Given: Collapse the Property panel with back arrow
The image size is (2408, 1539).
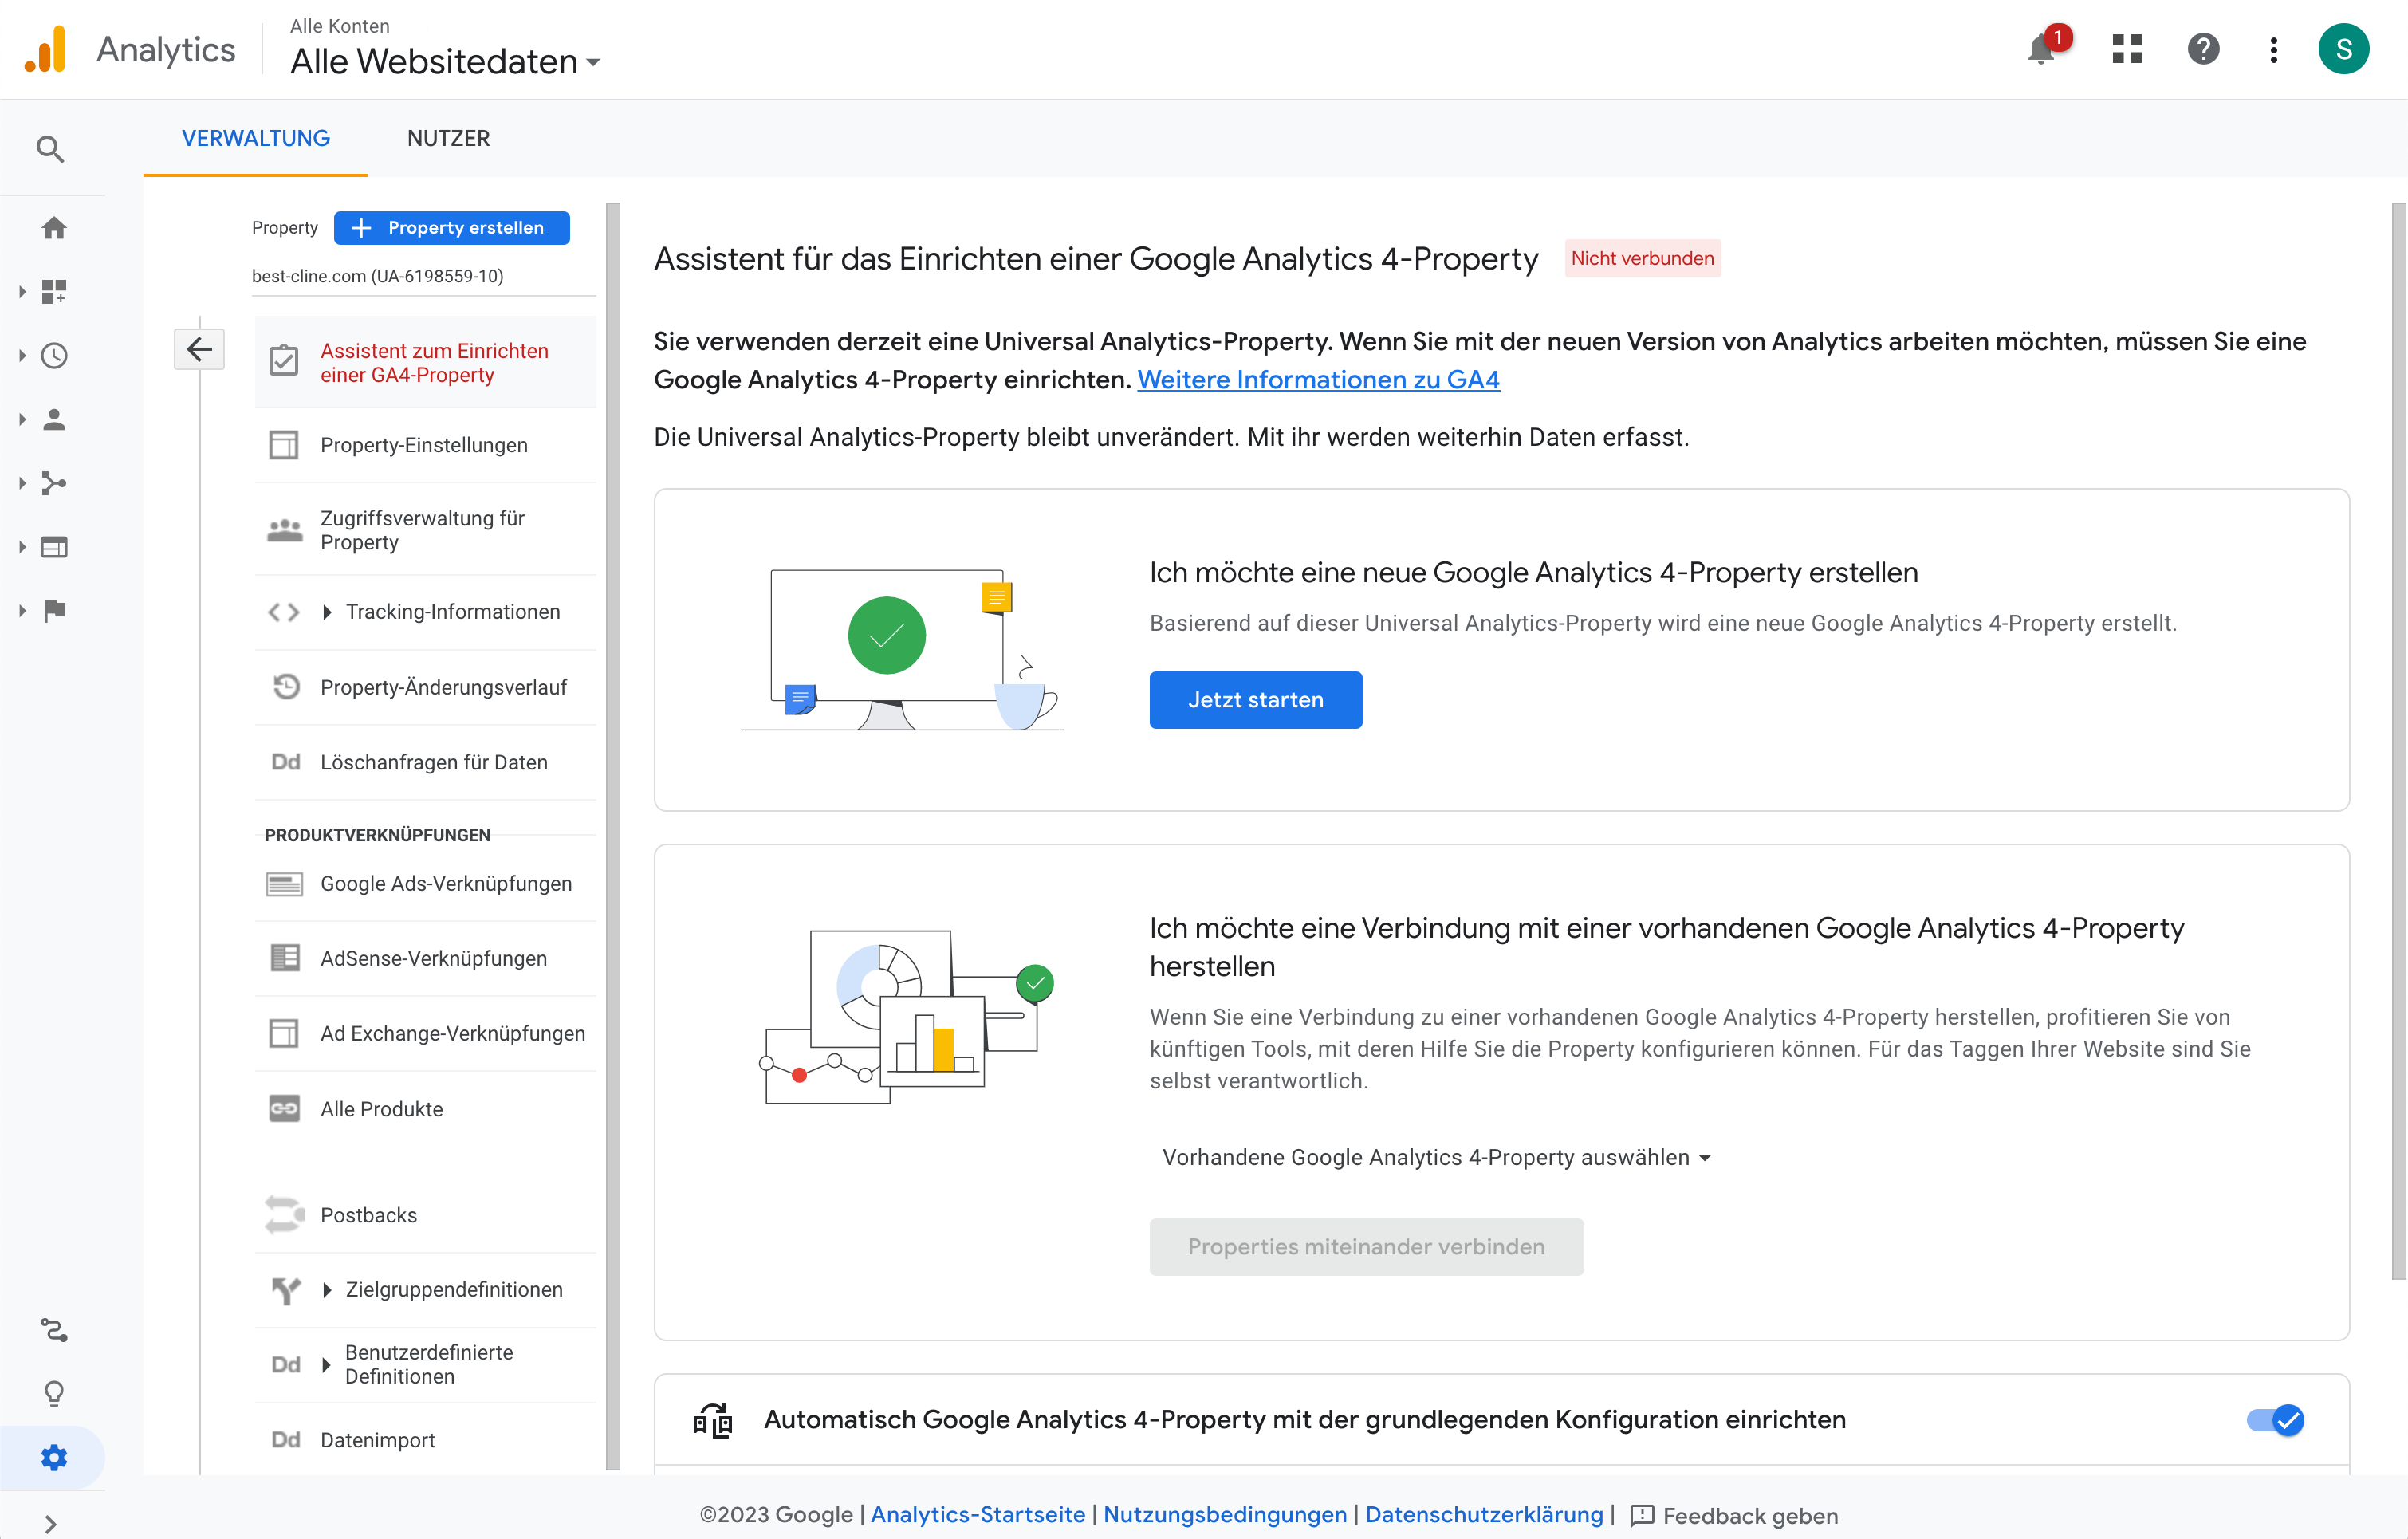Looking at the screenshot, I should click(x=199, y=349).
